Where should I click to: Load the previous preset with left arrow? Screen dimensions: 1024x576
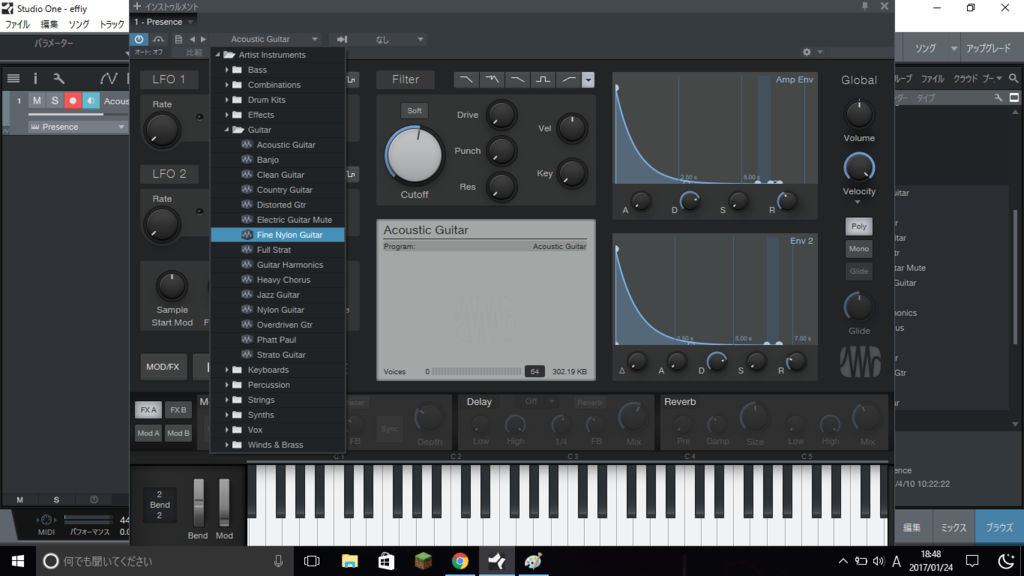click(x=192, y=39)
